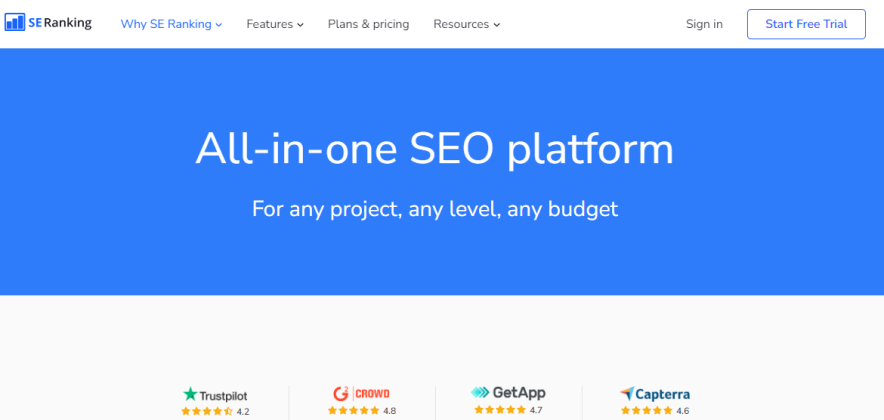Click the Sign in link

(704, 24)
